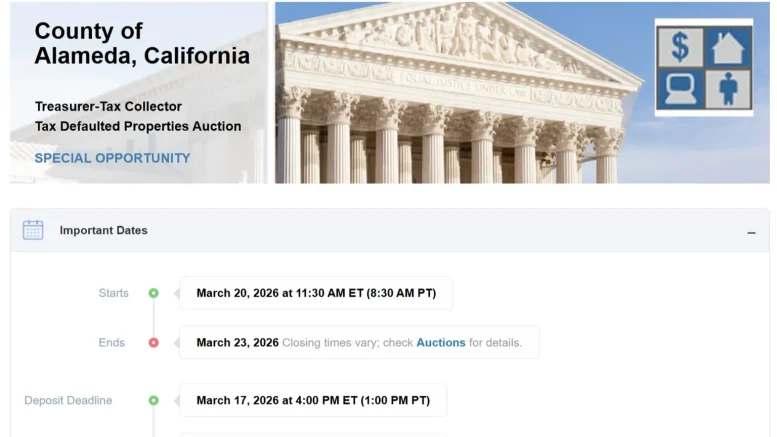Screen dimensions: 777x437
Task: Collapse the Important Dates panel with the minus
Action: tap(751, 232)
